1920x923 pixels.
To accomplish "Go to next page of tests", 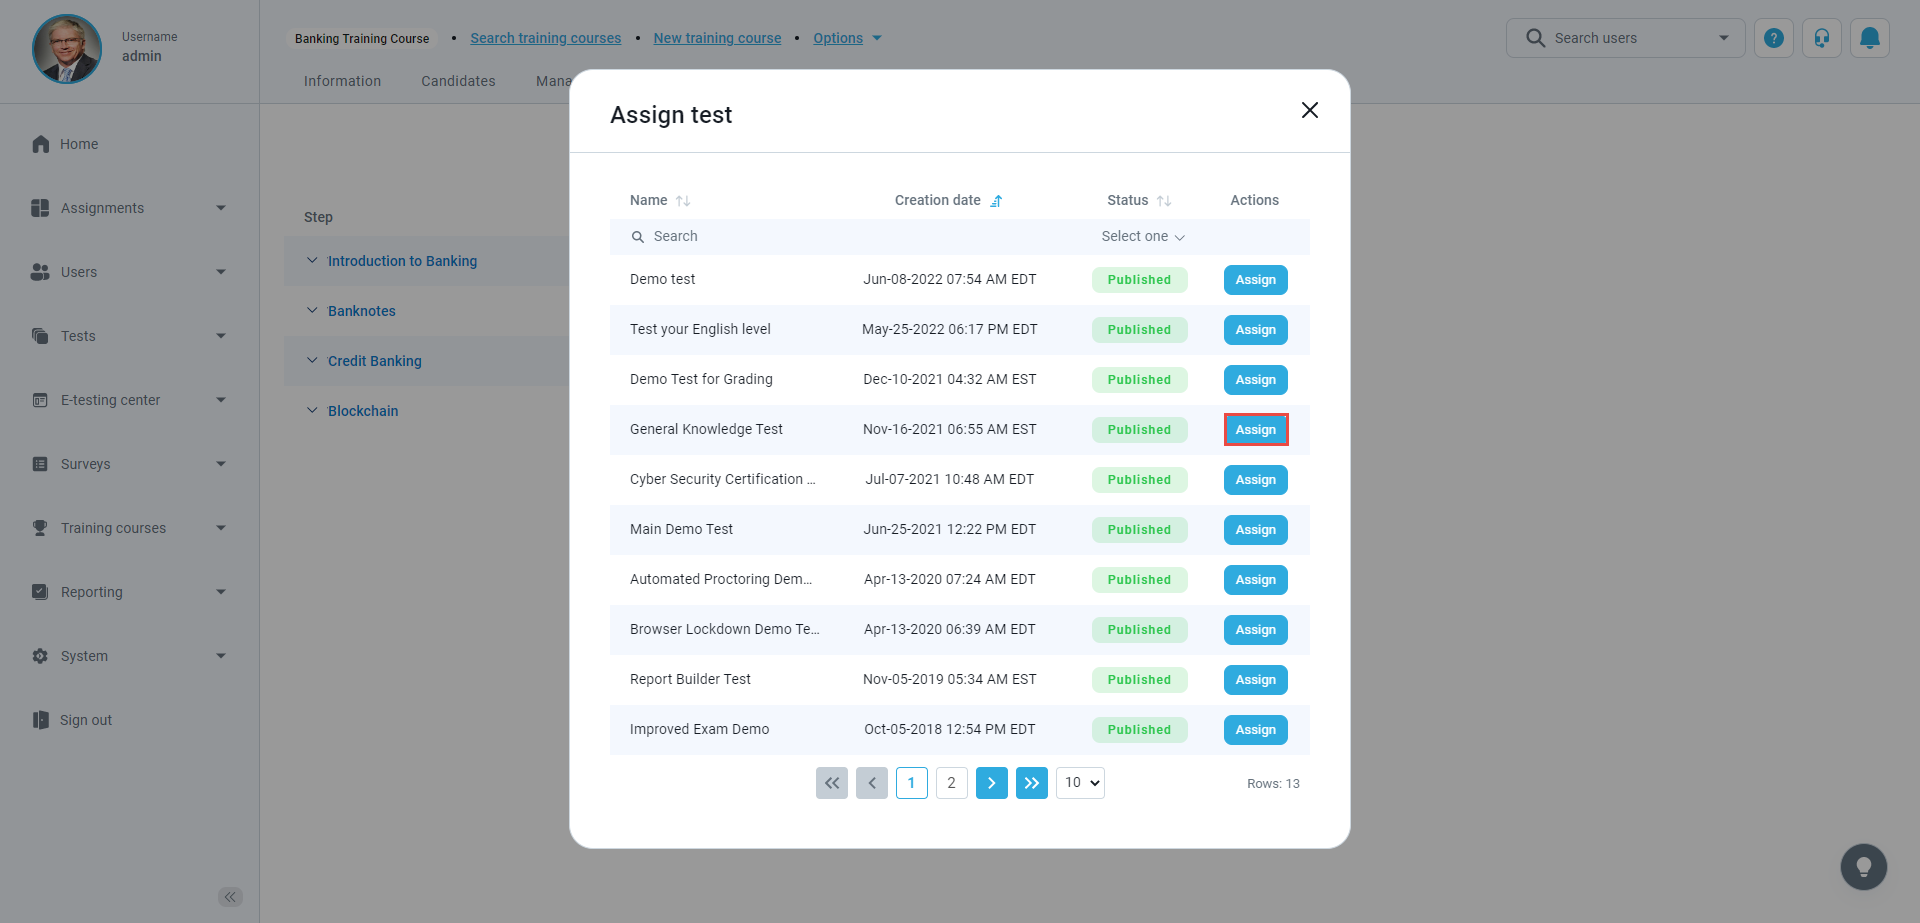I will point(992,783).
